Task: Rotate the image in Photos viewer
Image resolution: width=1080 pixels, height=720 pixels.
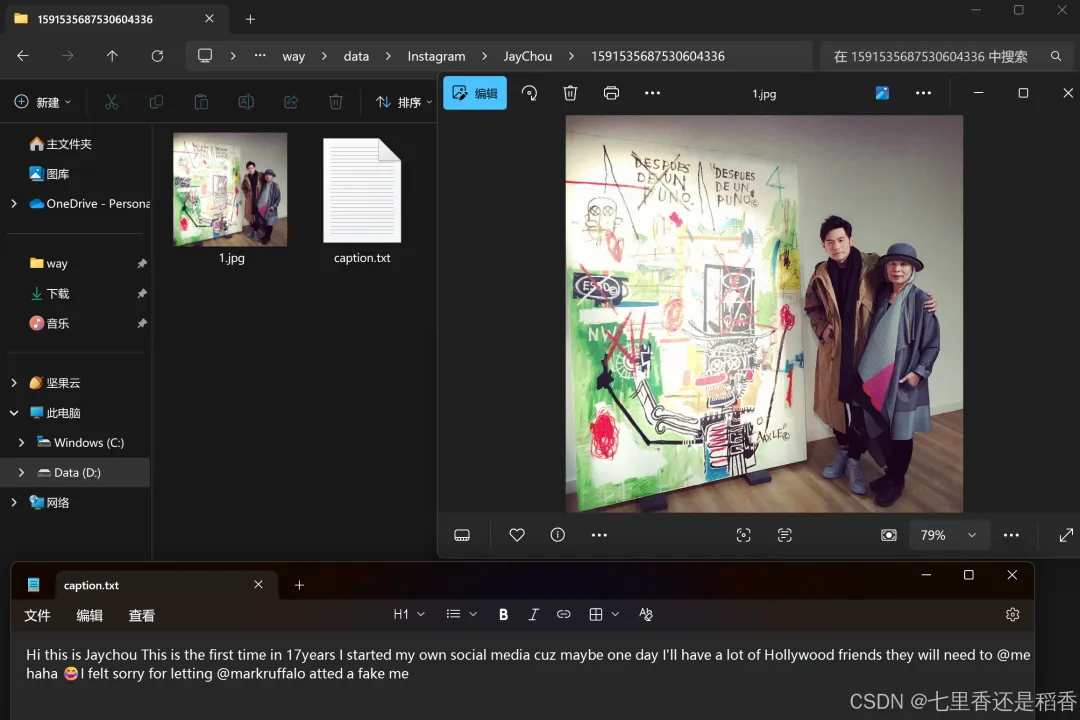Action: (529, 93)
